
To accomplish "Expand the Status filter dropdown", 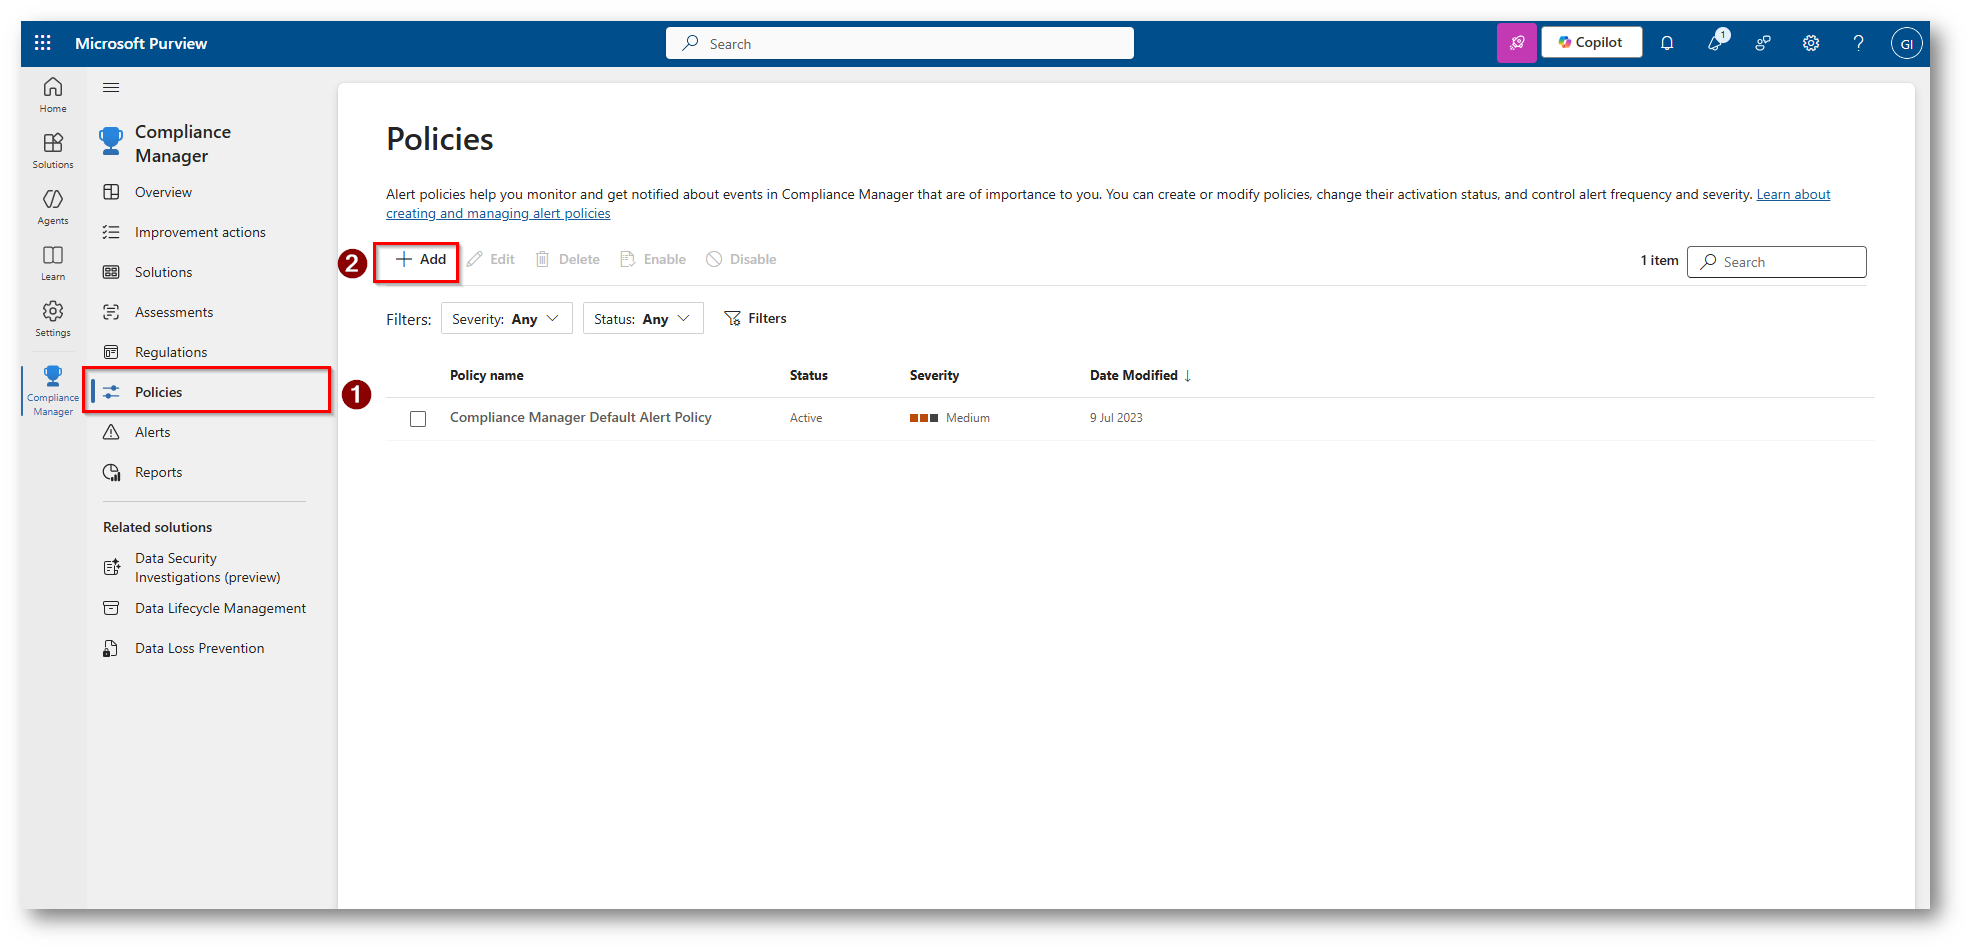I will pyautogui.click(x=643, y=319).
